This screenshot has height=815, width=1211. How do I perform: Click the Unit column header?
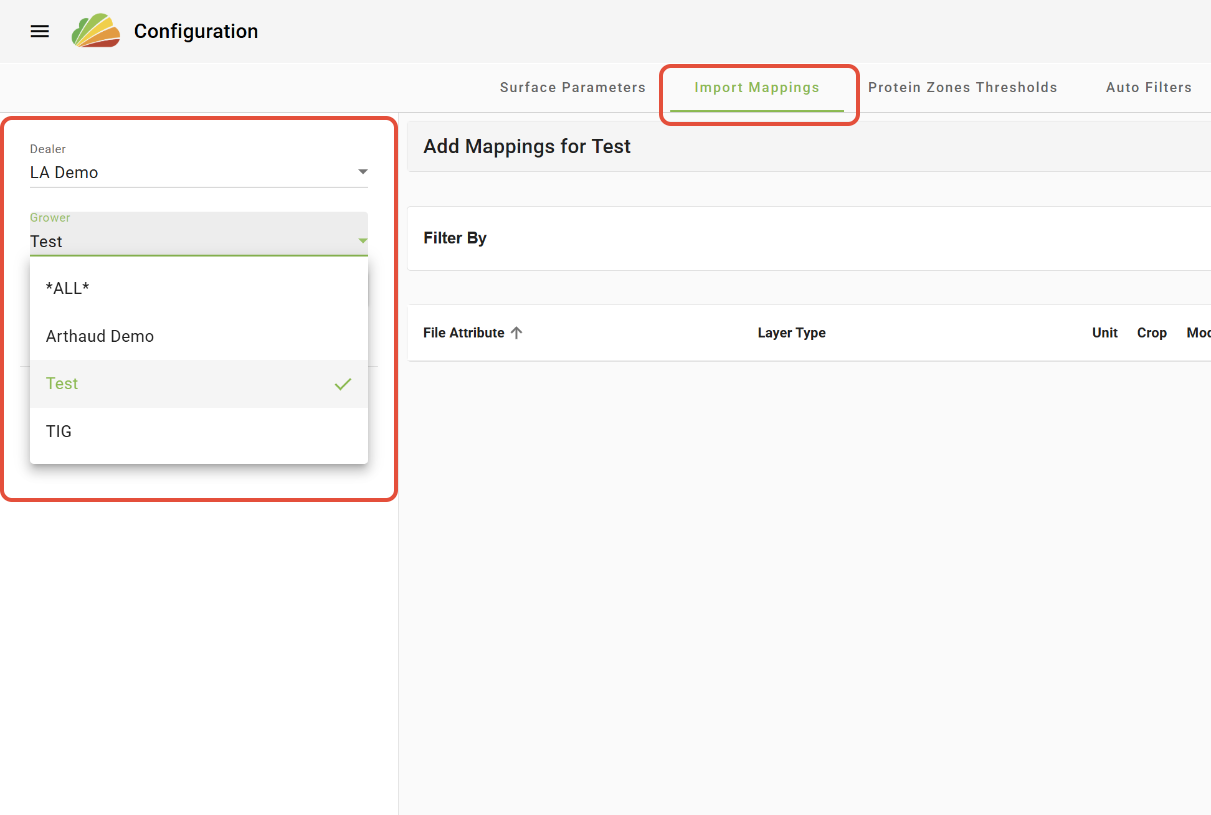click(1104, 333)
